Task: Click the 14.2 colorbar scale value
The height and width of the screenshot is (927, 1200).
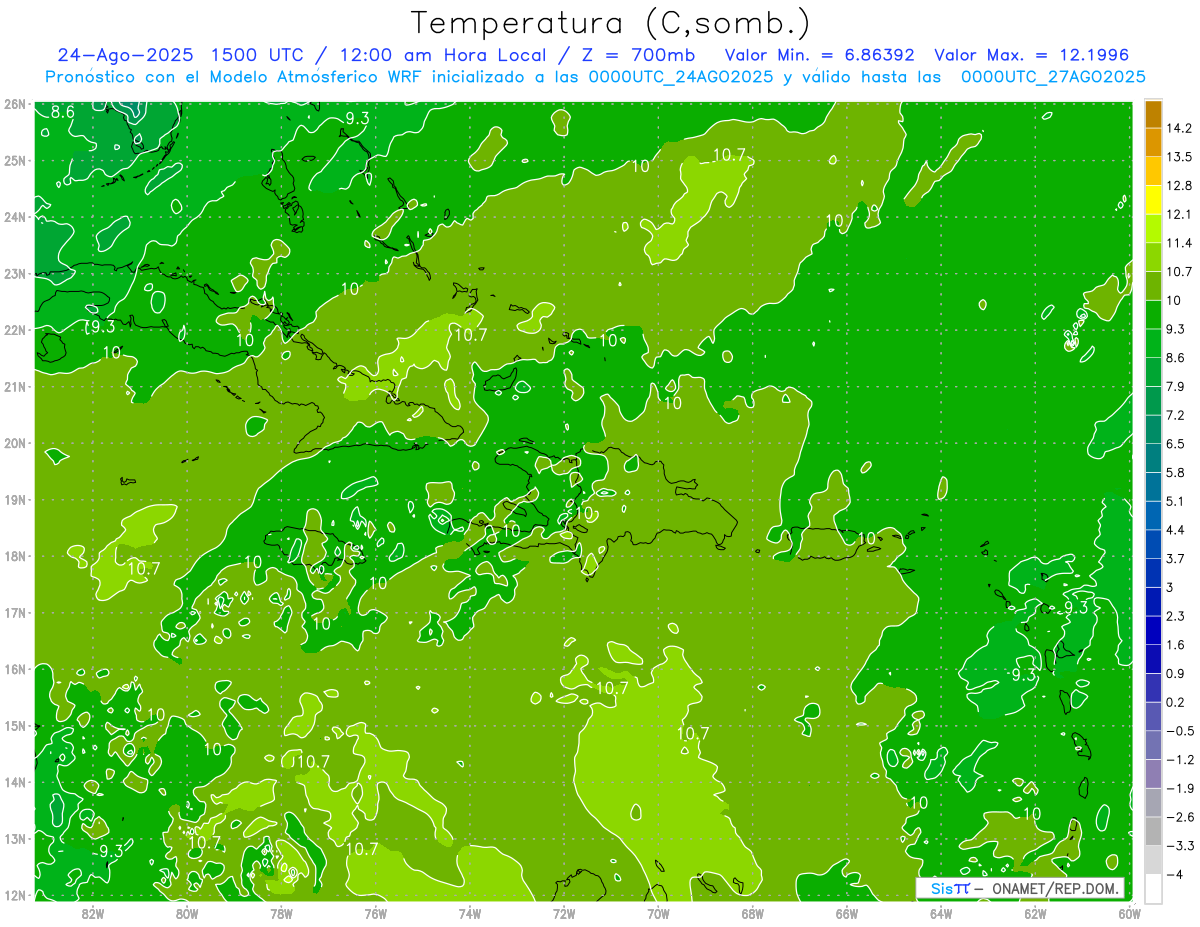Action: pyautogui.click(x=1179, y=128)
